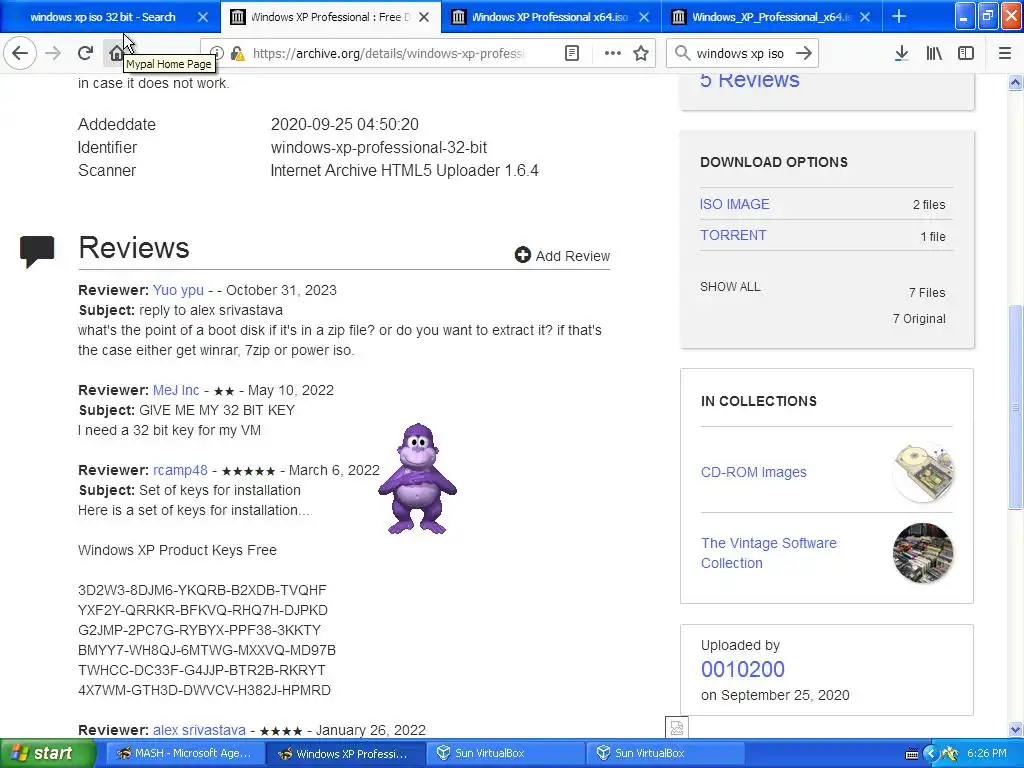
Task: Open the Mypal Home Page button
Action: (x=116, y=53)
